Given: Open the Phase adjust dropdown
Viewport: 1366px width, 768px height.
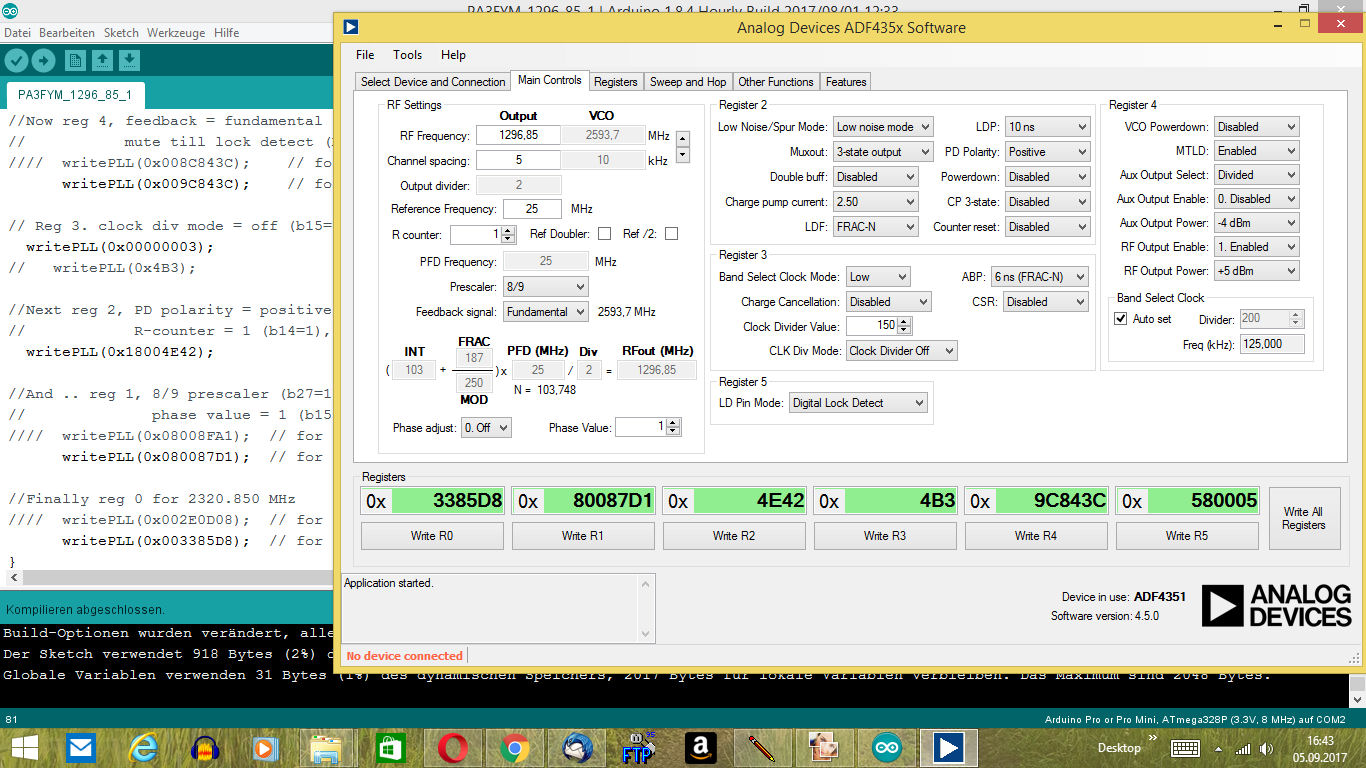Looking at the screenshot, I should coord(486,428).
